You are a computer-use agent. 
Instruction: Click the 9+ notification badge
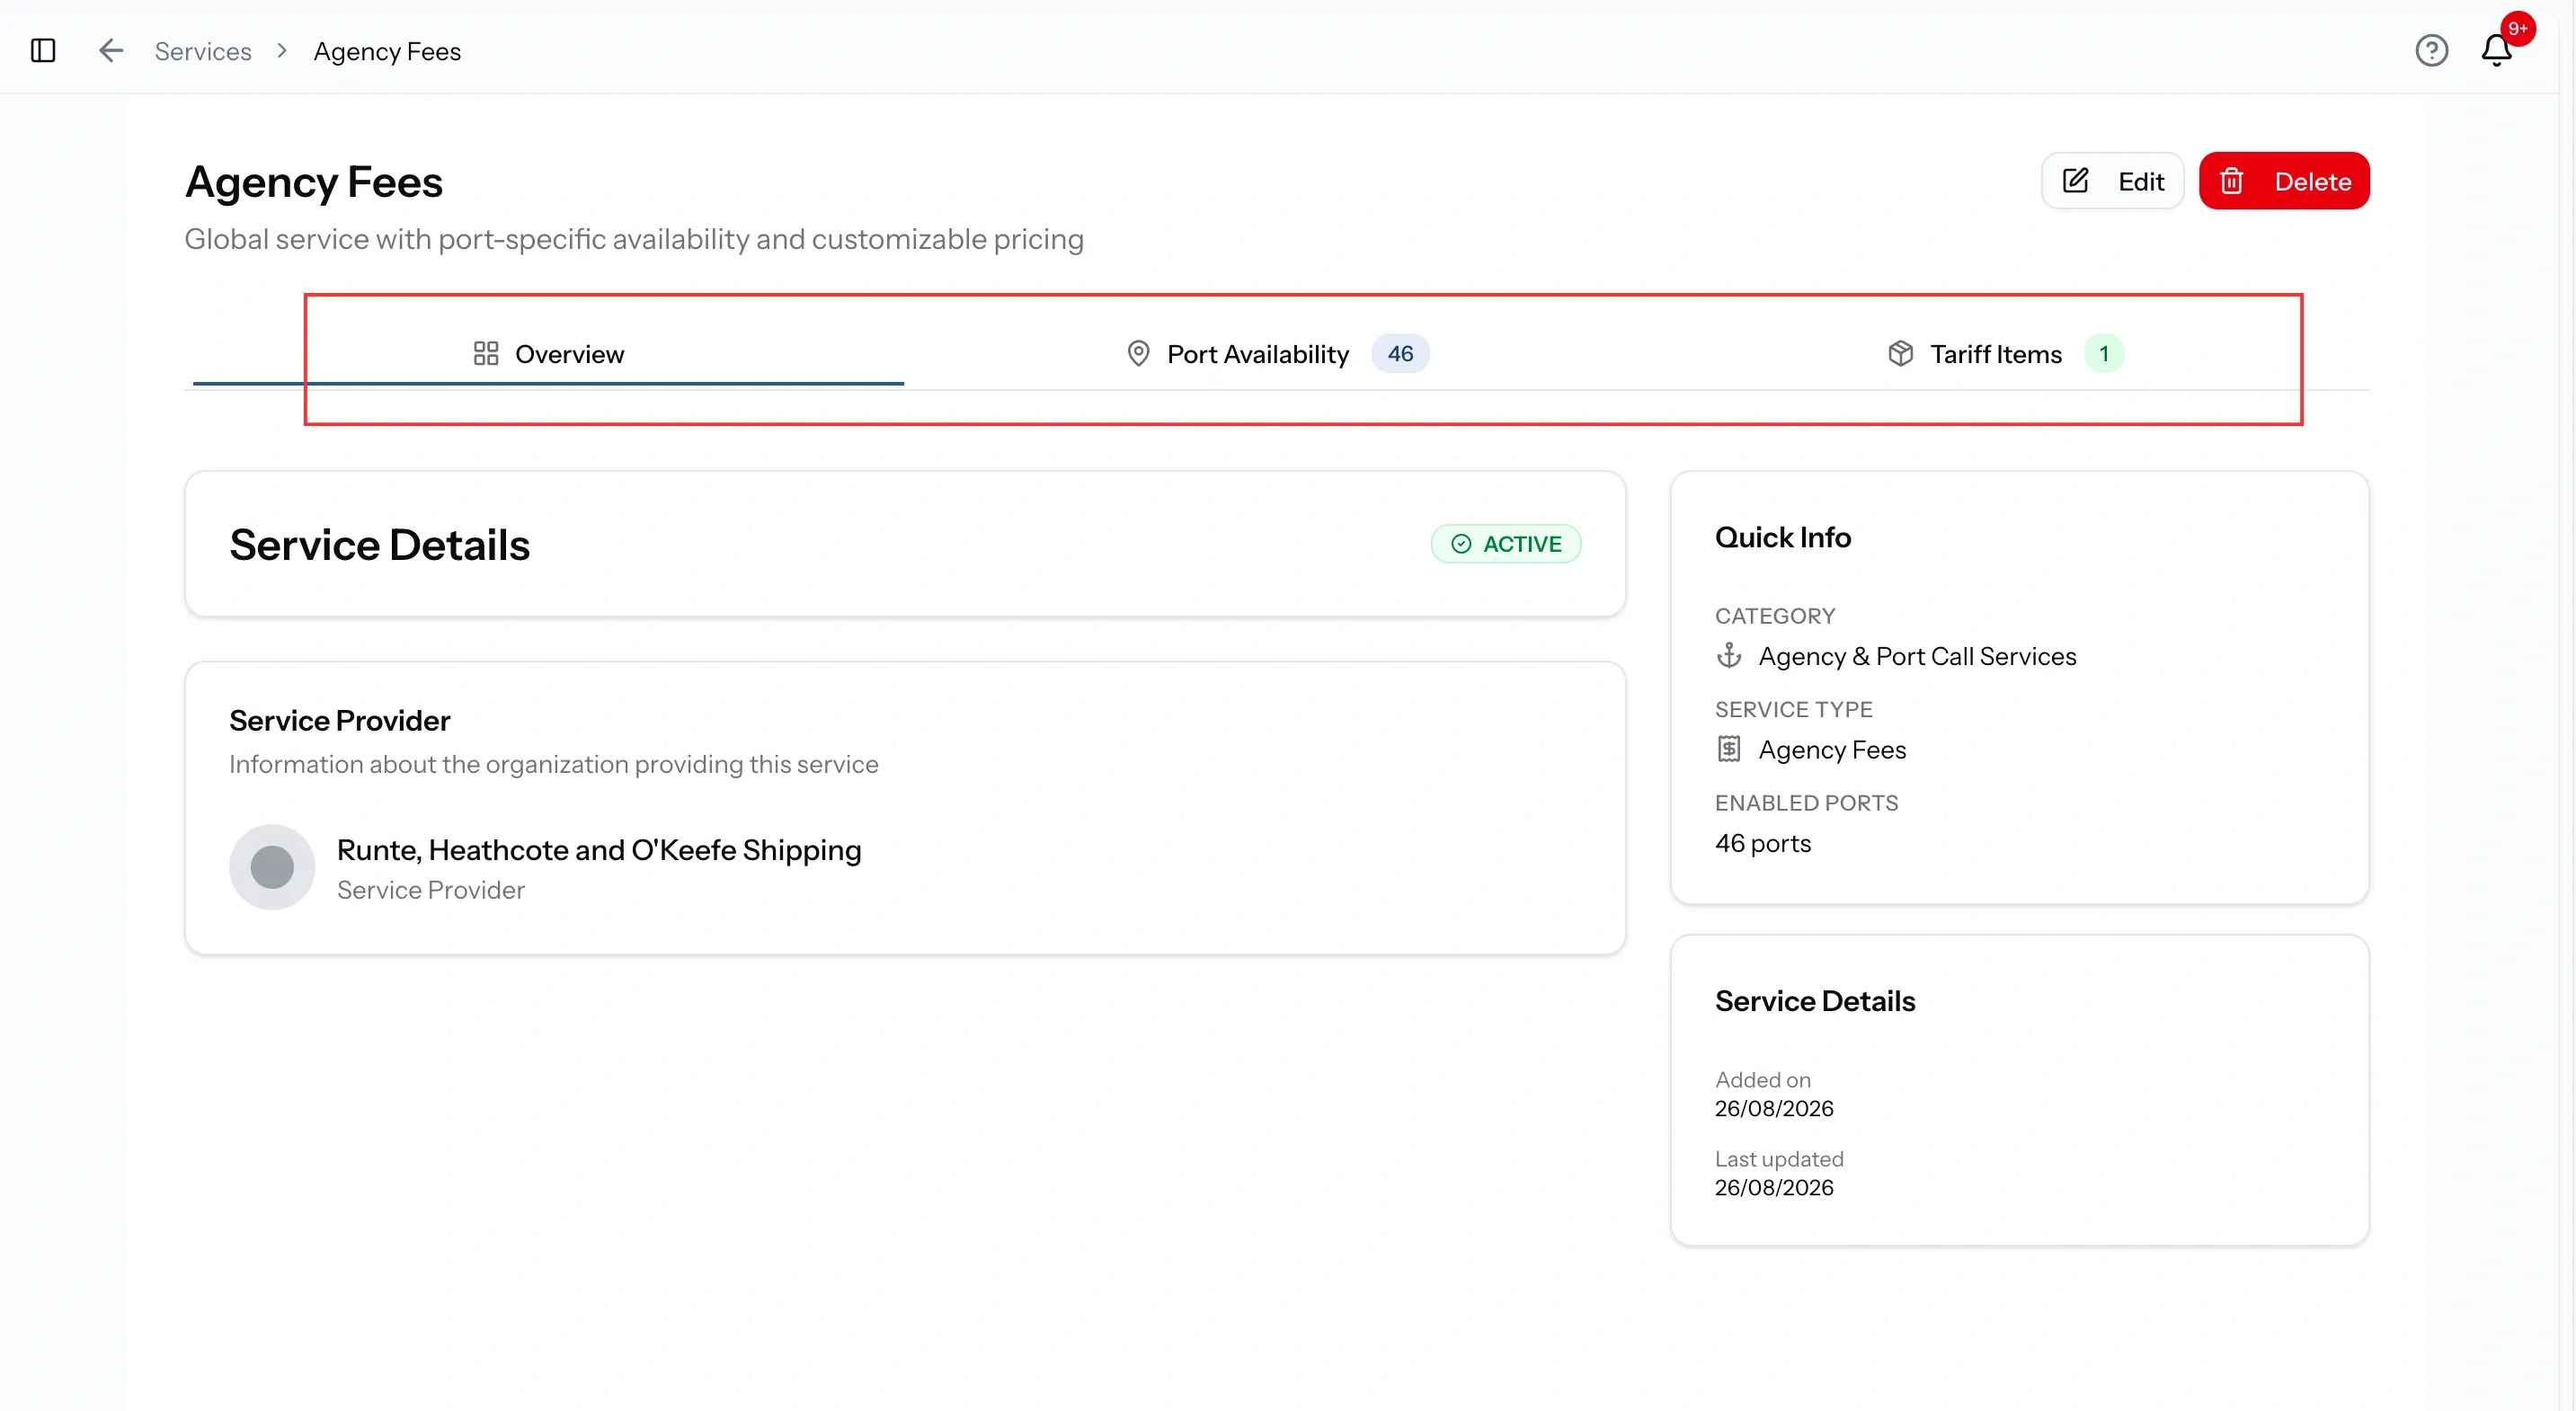2517,29
